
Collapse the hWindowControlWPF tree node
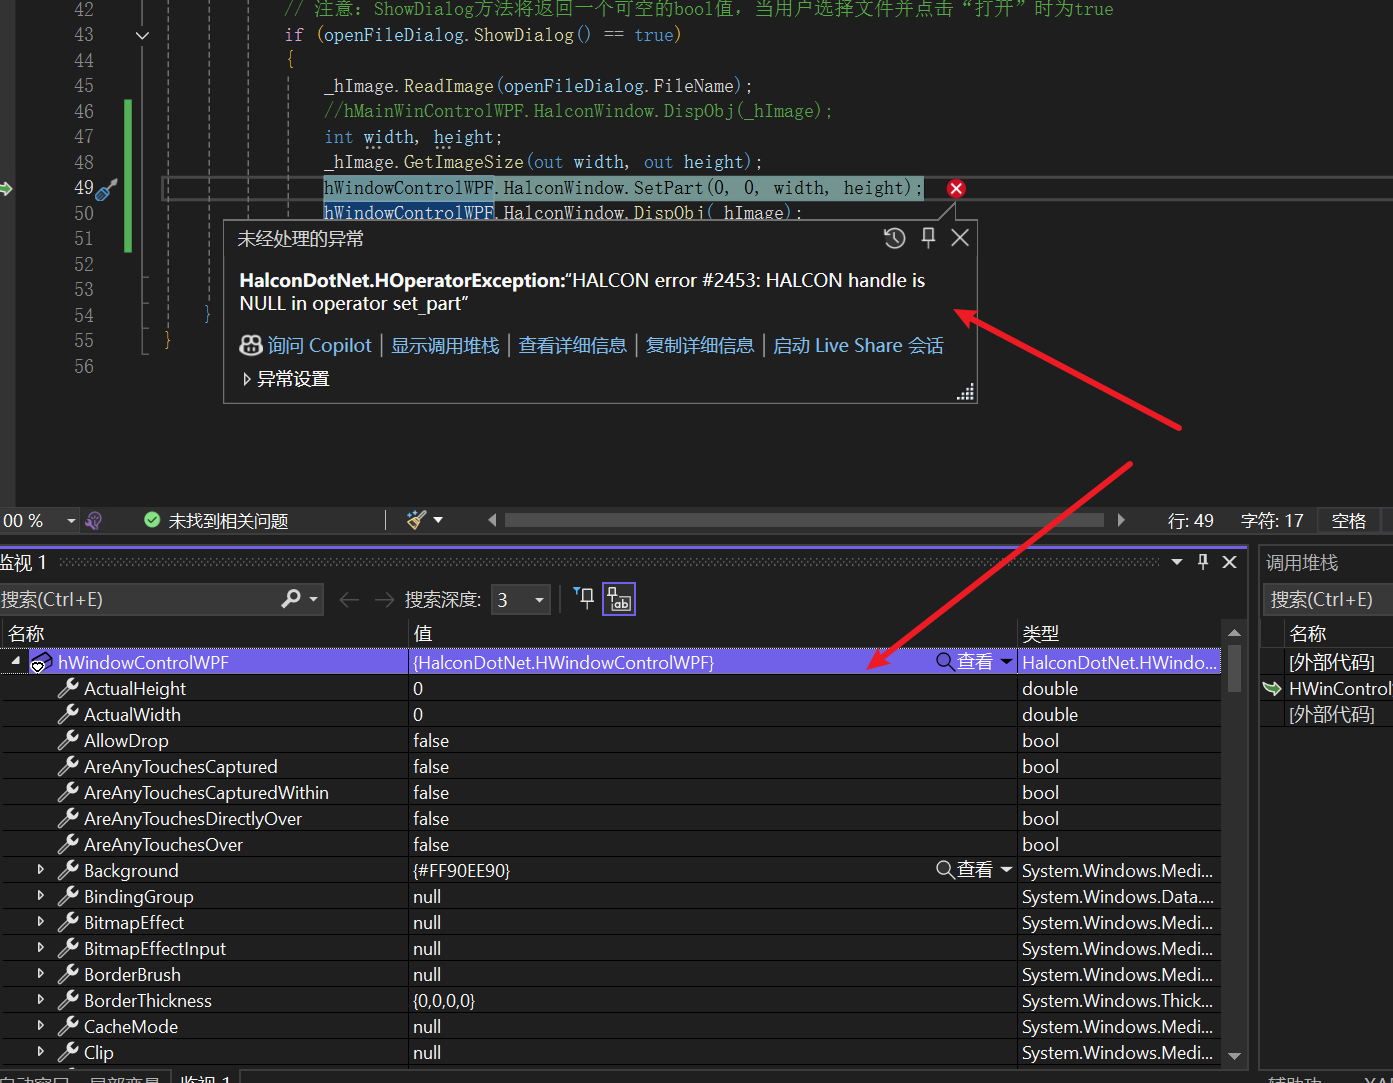[x=15, y=661]
